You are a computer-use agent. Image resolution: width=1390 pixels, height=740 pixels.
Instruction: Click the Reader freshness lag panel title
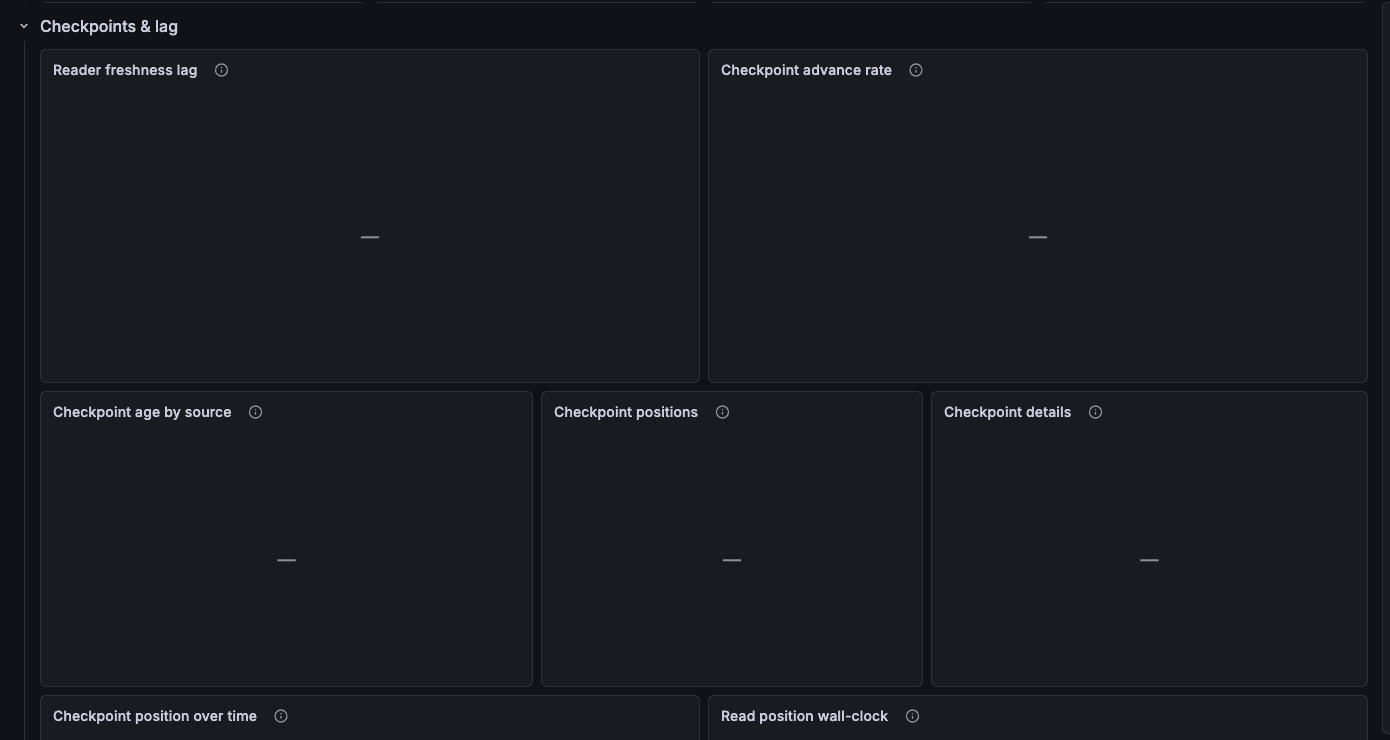[125, 70]
